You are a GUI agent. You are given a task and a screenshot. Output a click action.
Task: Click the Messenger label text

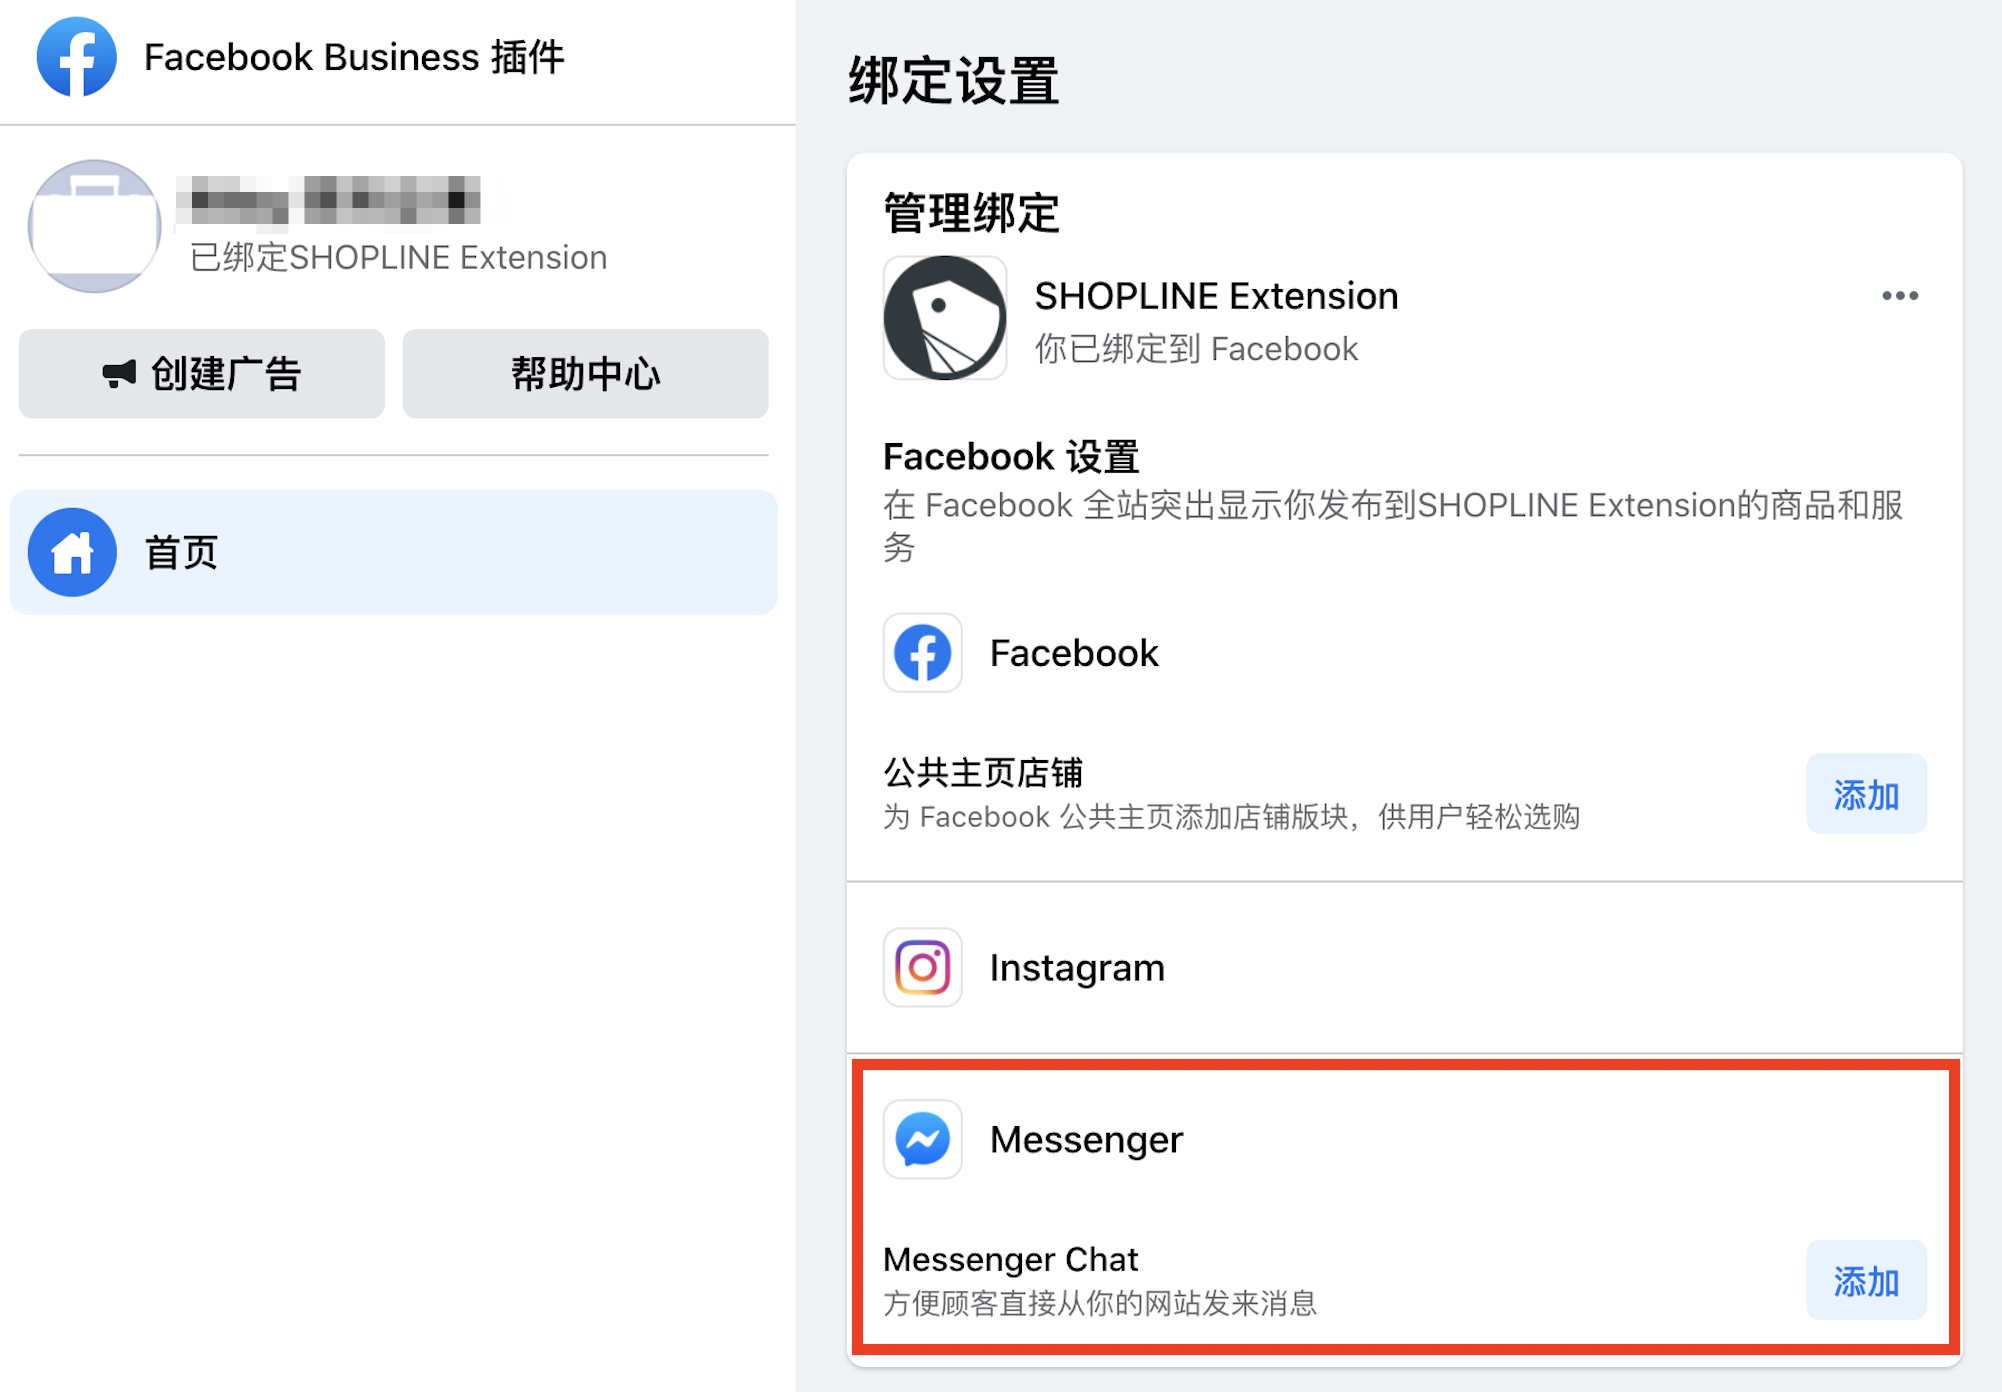[1086, 1140]
